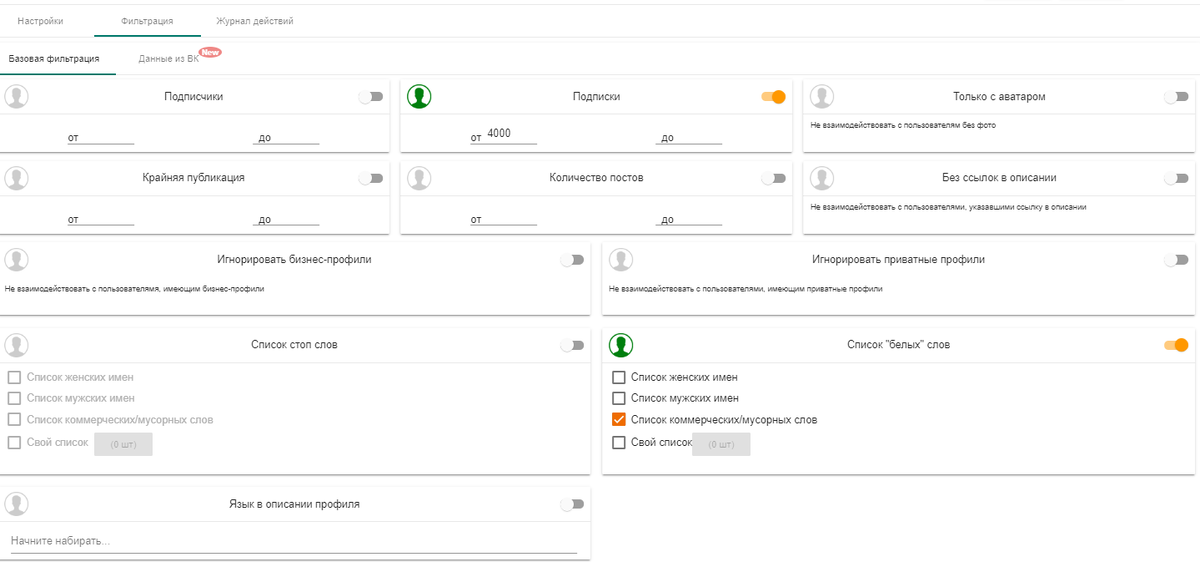Image resolution: width=1200 pixels, height=562 pixels.
Task: Click the avatar icon beside Количество постов
Action: pos(421,178)
